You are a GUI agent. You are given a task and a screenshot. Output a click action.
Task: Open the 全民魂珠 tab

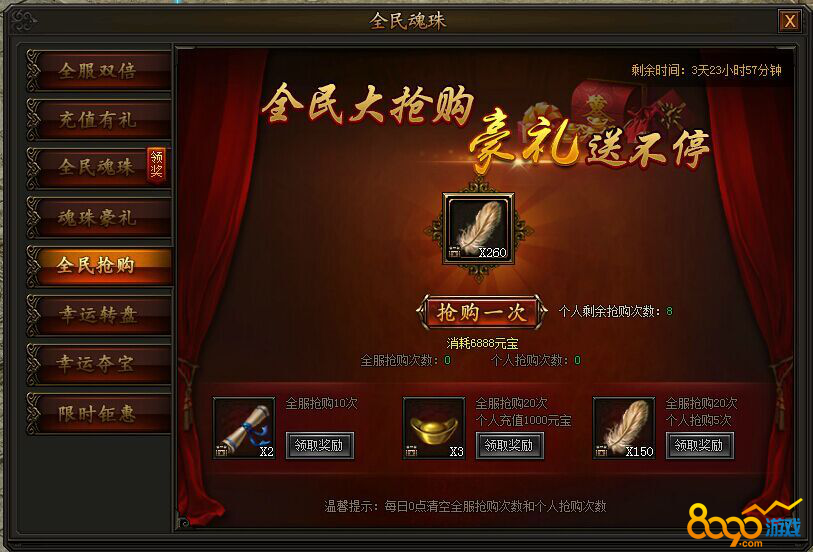pos(99,168)
